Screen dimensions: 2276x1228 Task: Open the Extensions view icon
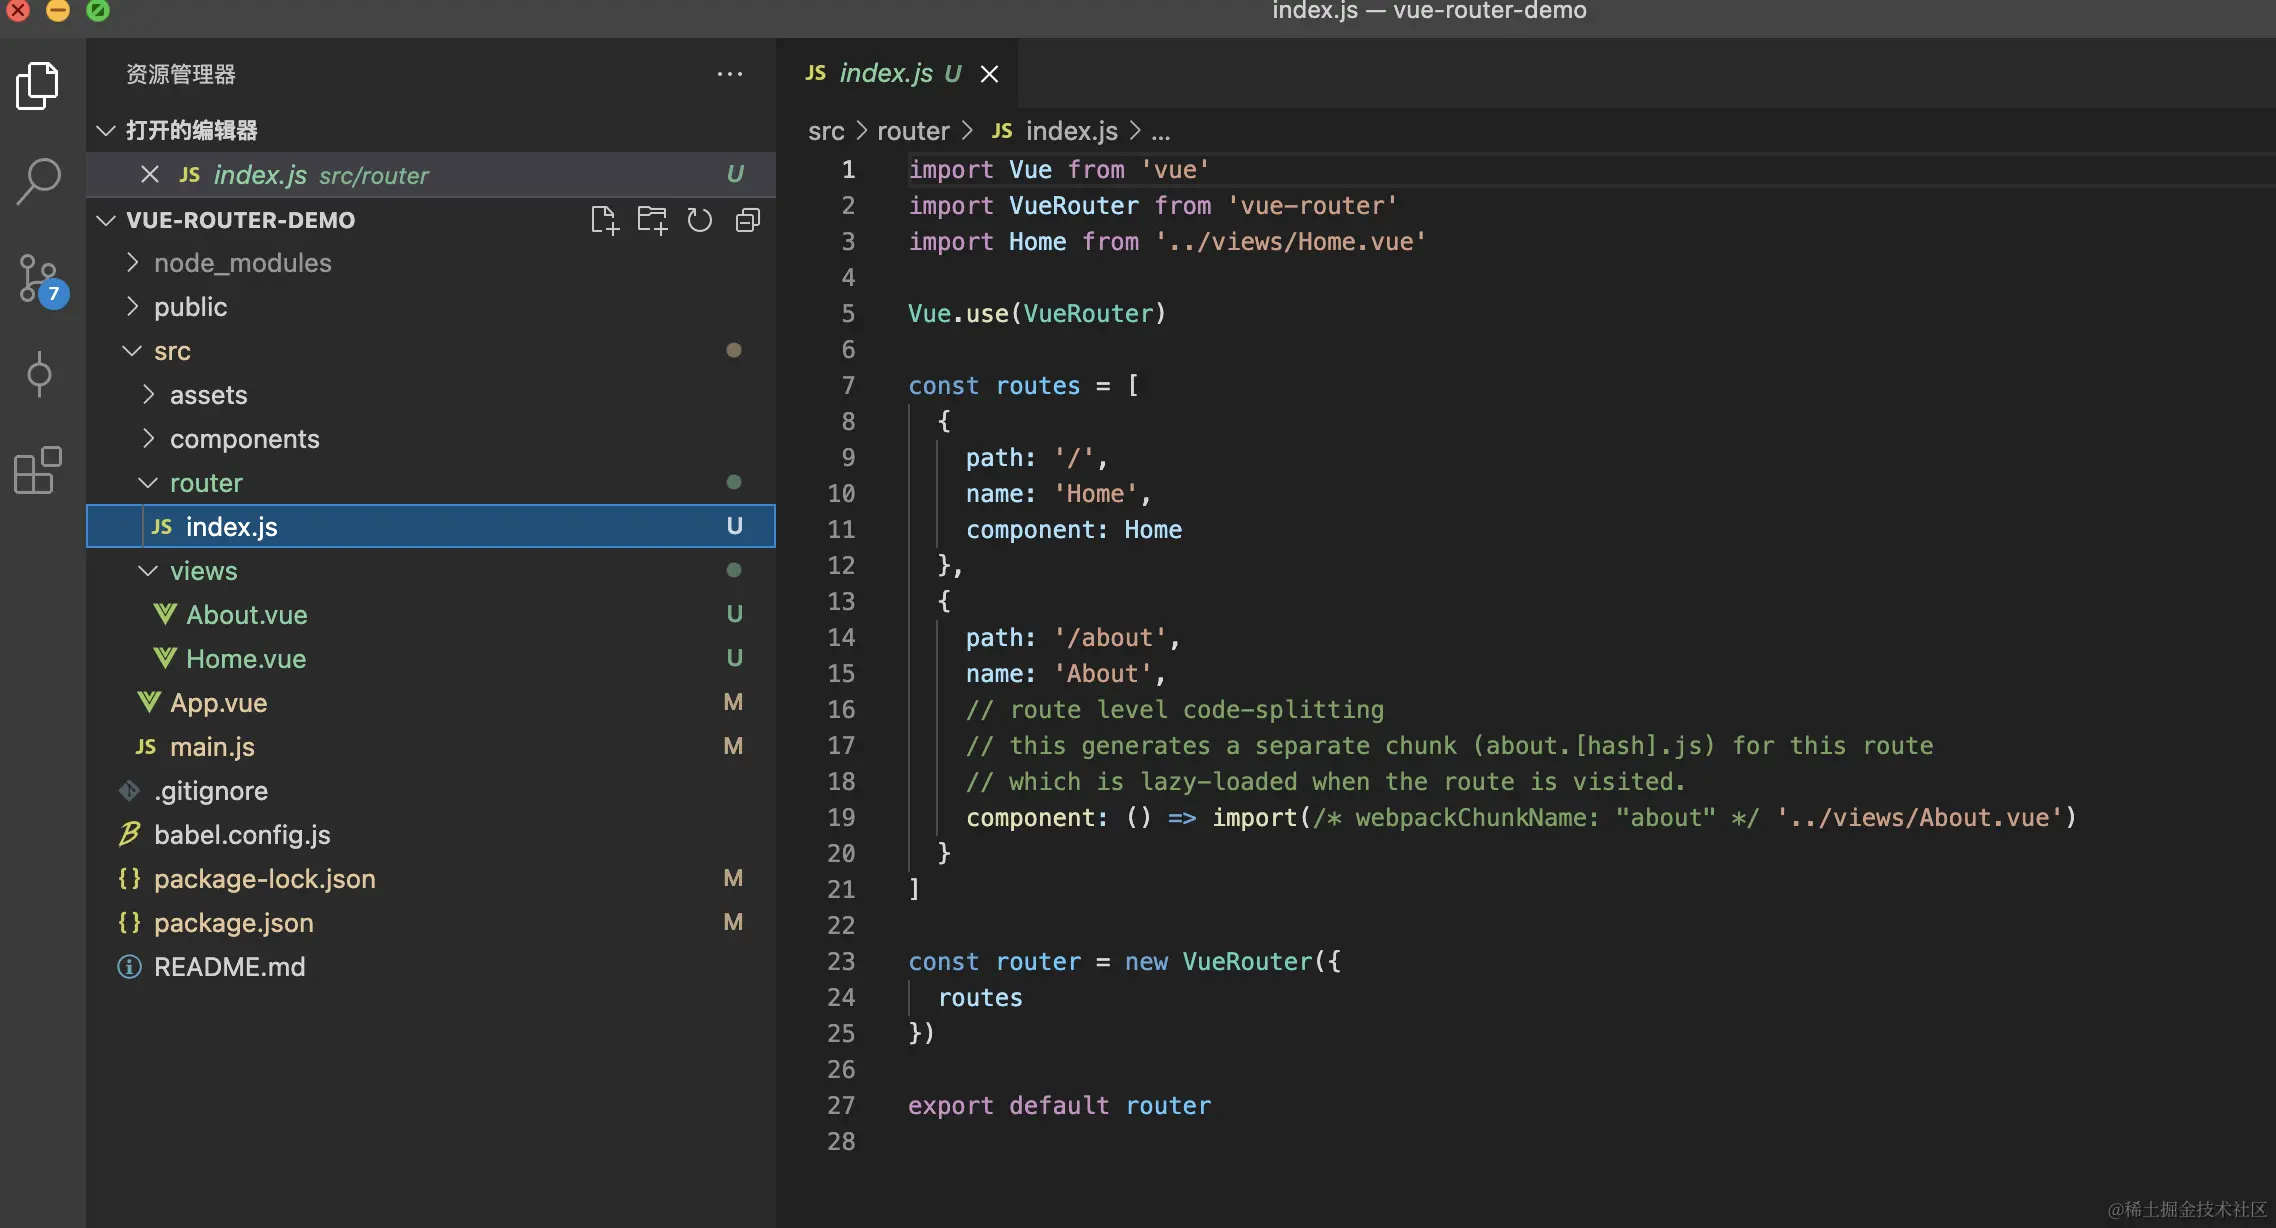tap(38, 470)
